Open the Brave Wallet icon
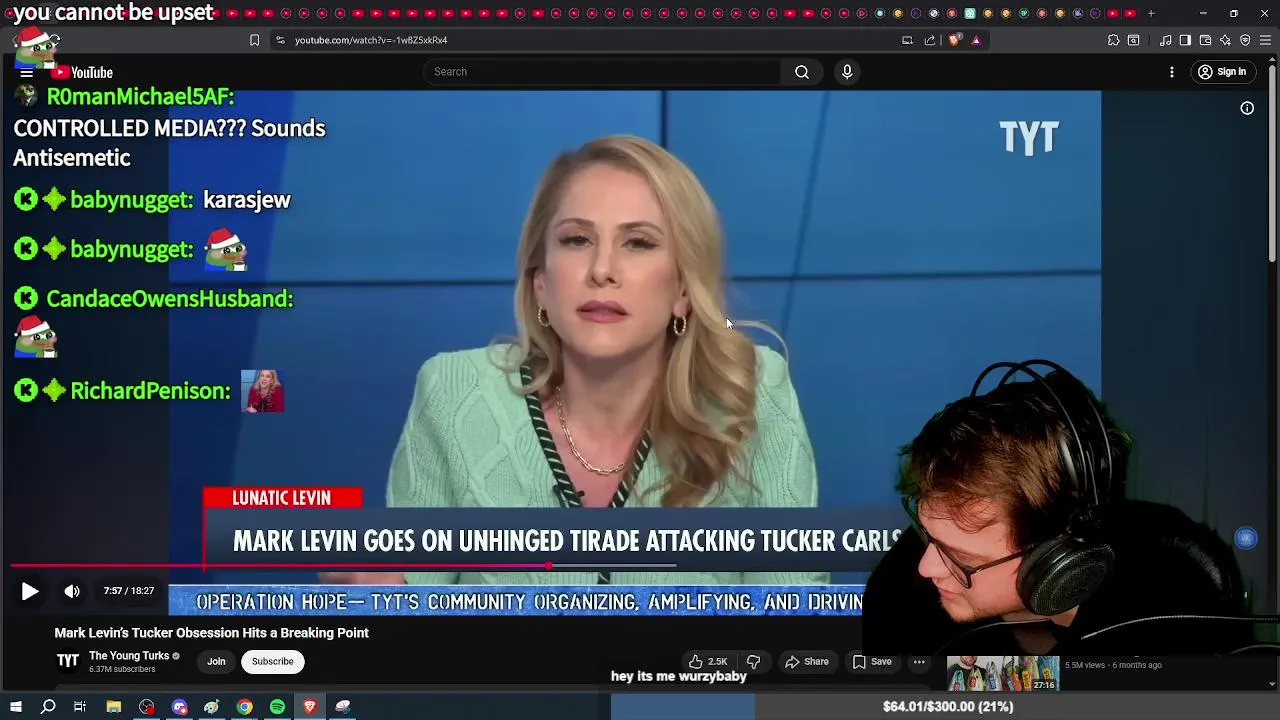The image size is (1280, 720). [1205, 40]
